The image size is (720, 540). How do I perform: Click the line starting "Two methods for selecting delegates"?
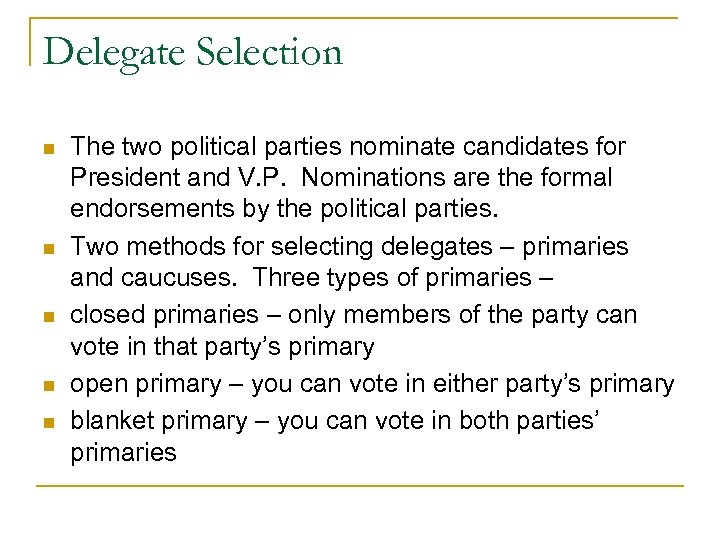point(349,247)
